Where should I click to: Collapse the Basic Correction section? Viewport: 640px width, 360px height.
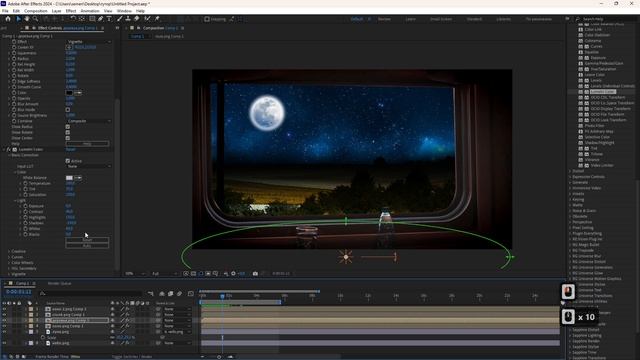tap(9, 155)
